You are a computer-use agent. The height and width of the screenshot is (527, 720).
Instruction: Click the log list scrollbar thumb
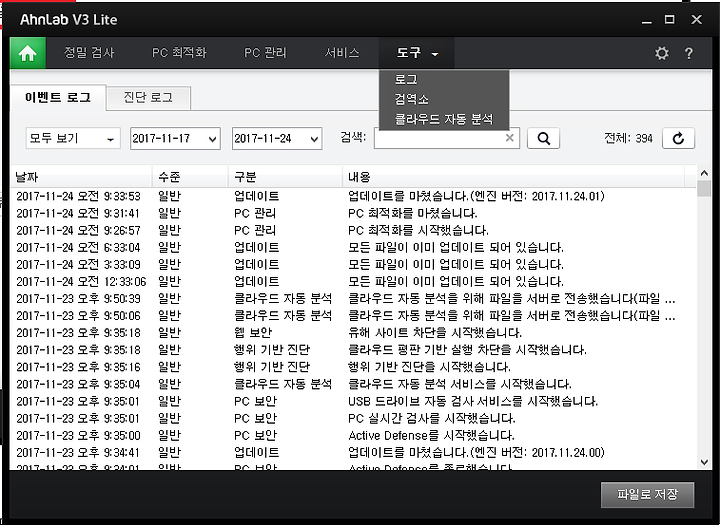704,189
